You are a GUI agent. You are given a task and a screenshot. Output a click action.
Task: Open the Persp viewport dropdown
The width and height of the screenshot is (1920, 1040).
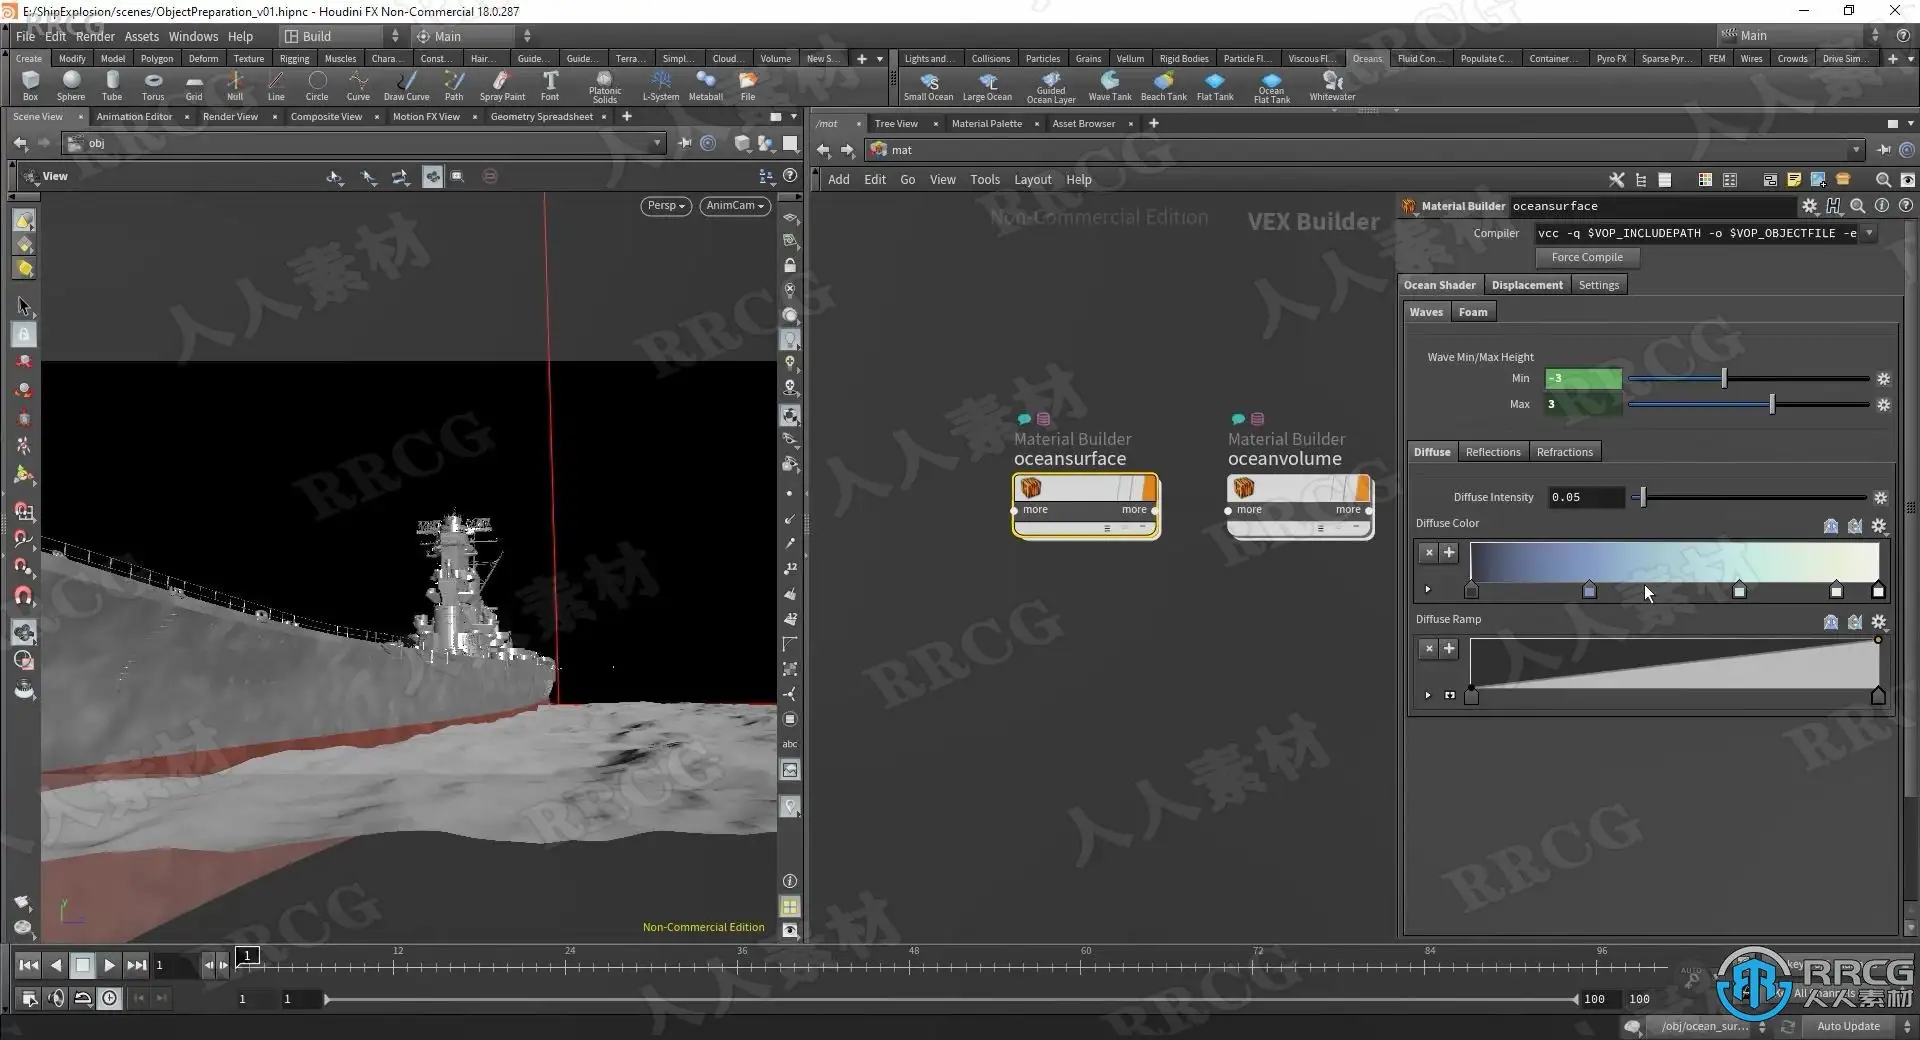[665, 206]
